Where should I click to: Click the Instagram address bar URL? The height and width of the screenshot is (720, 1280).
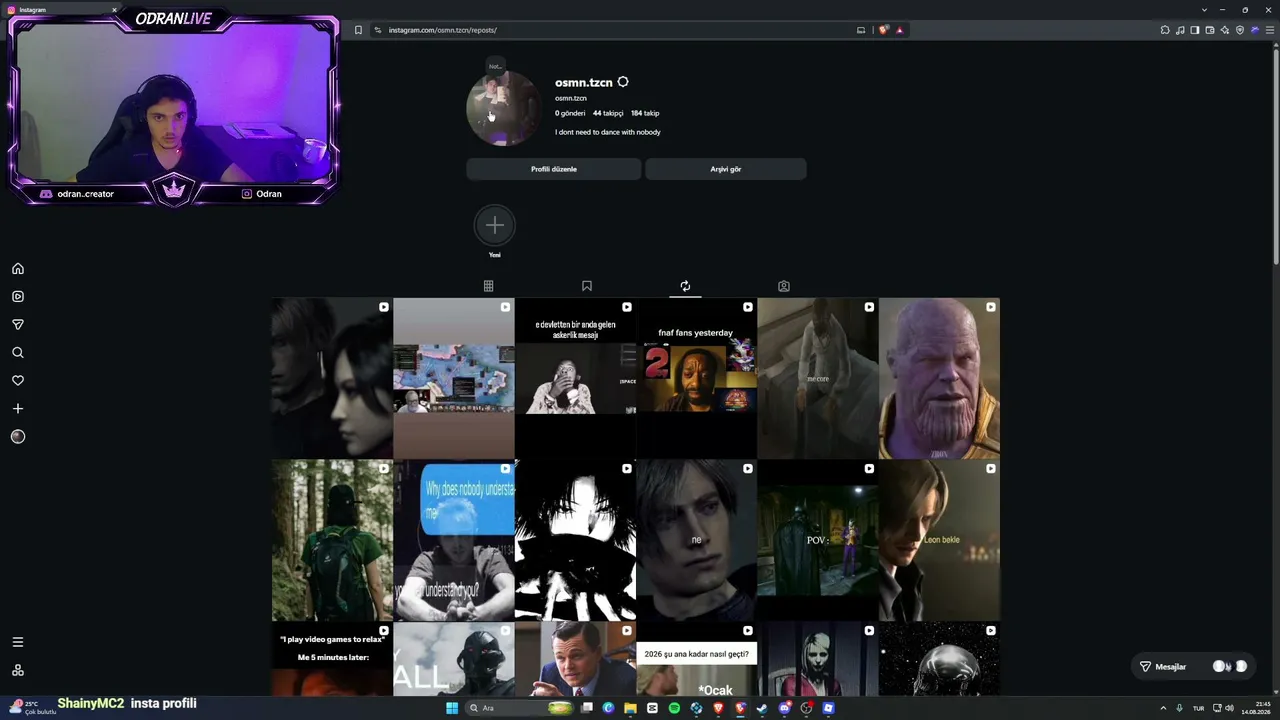[443, 30]
